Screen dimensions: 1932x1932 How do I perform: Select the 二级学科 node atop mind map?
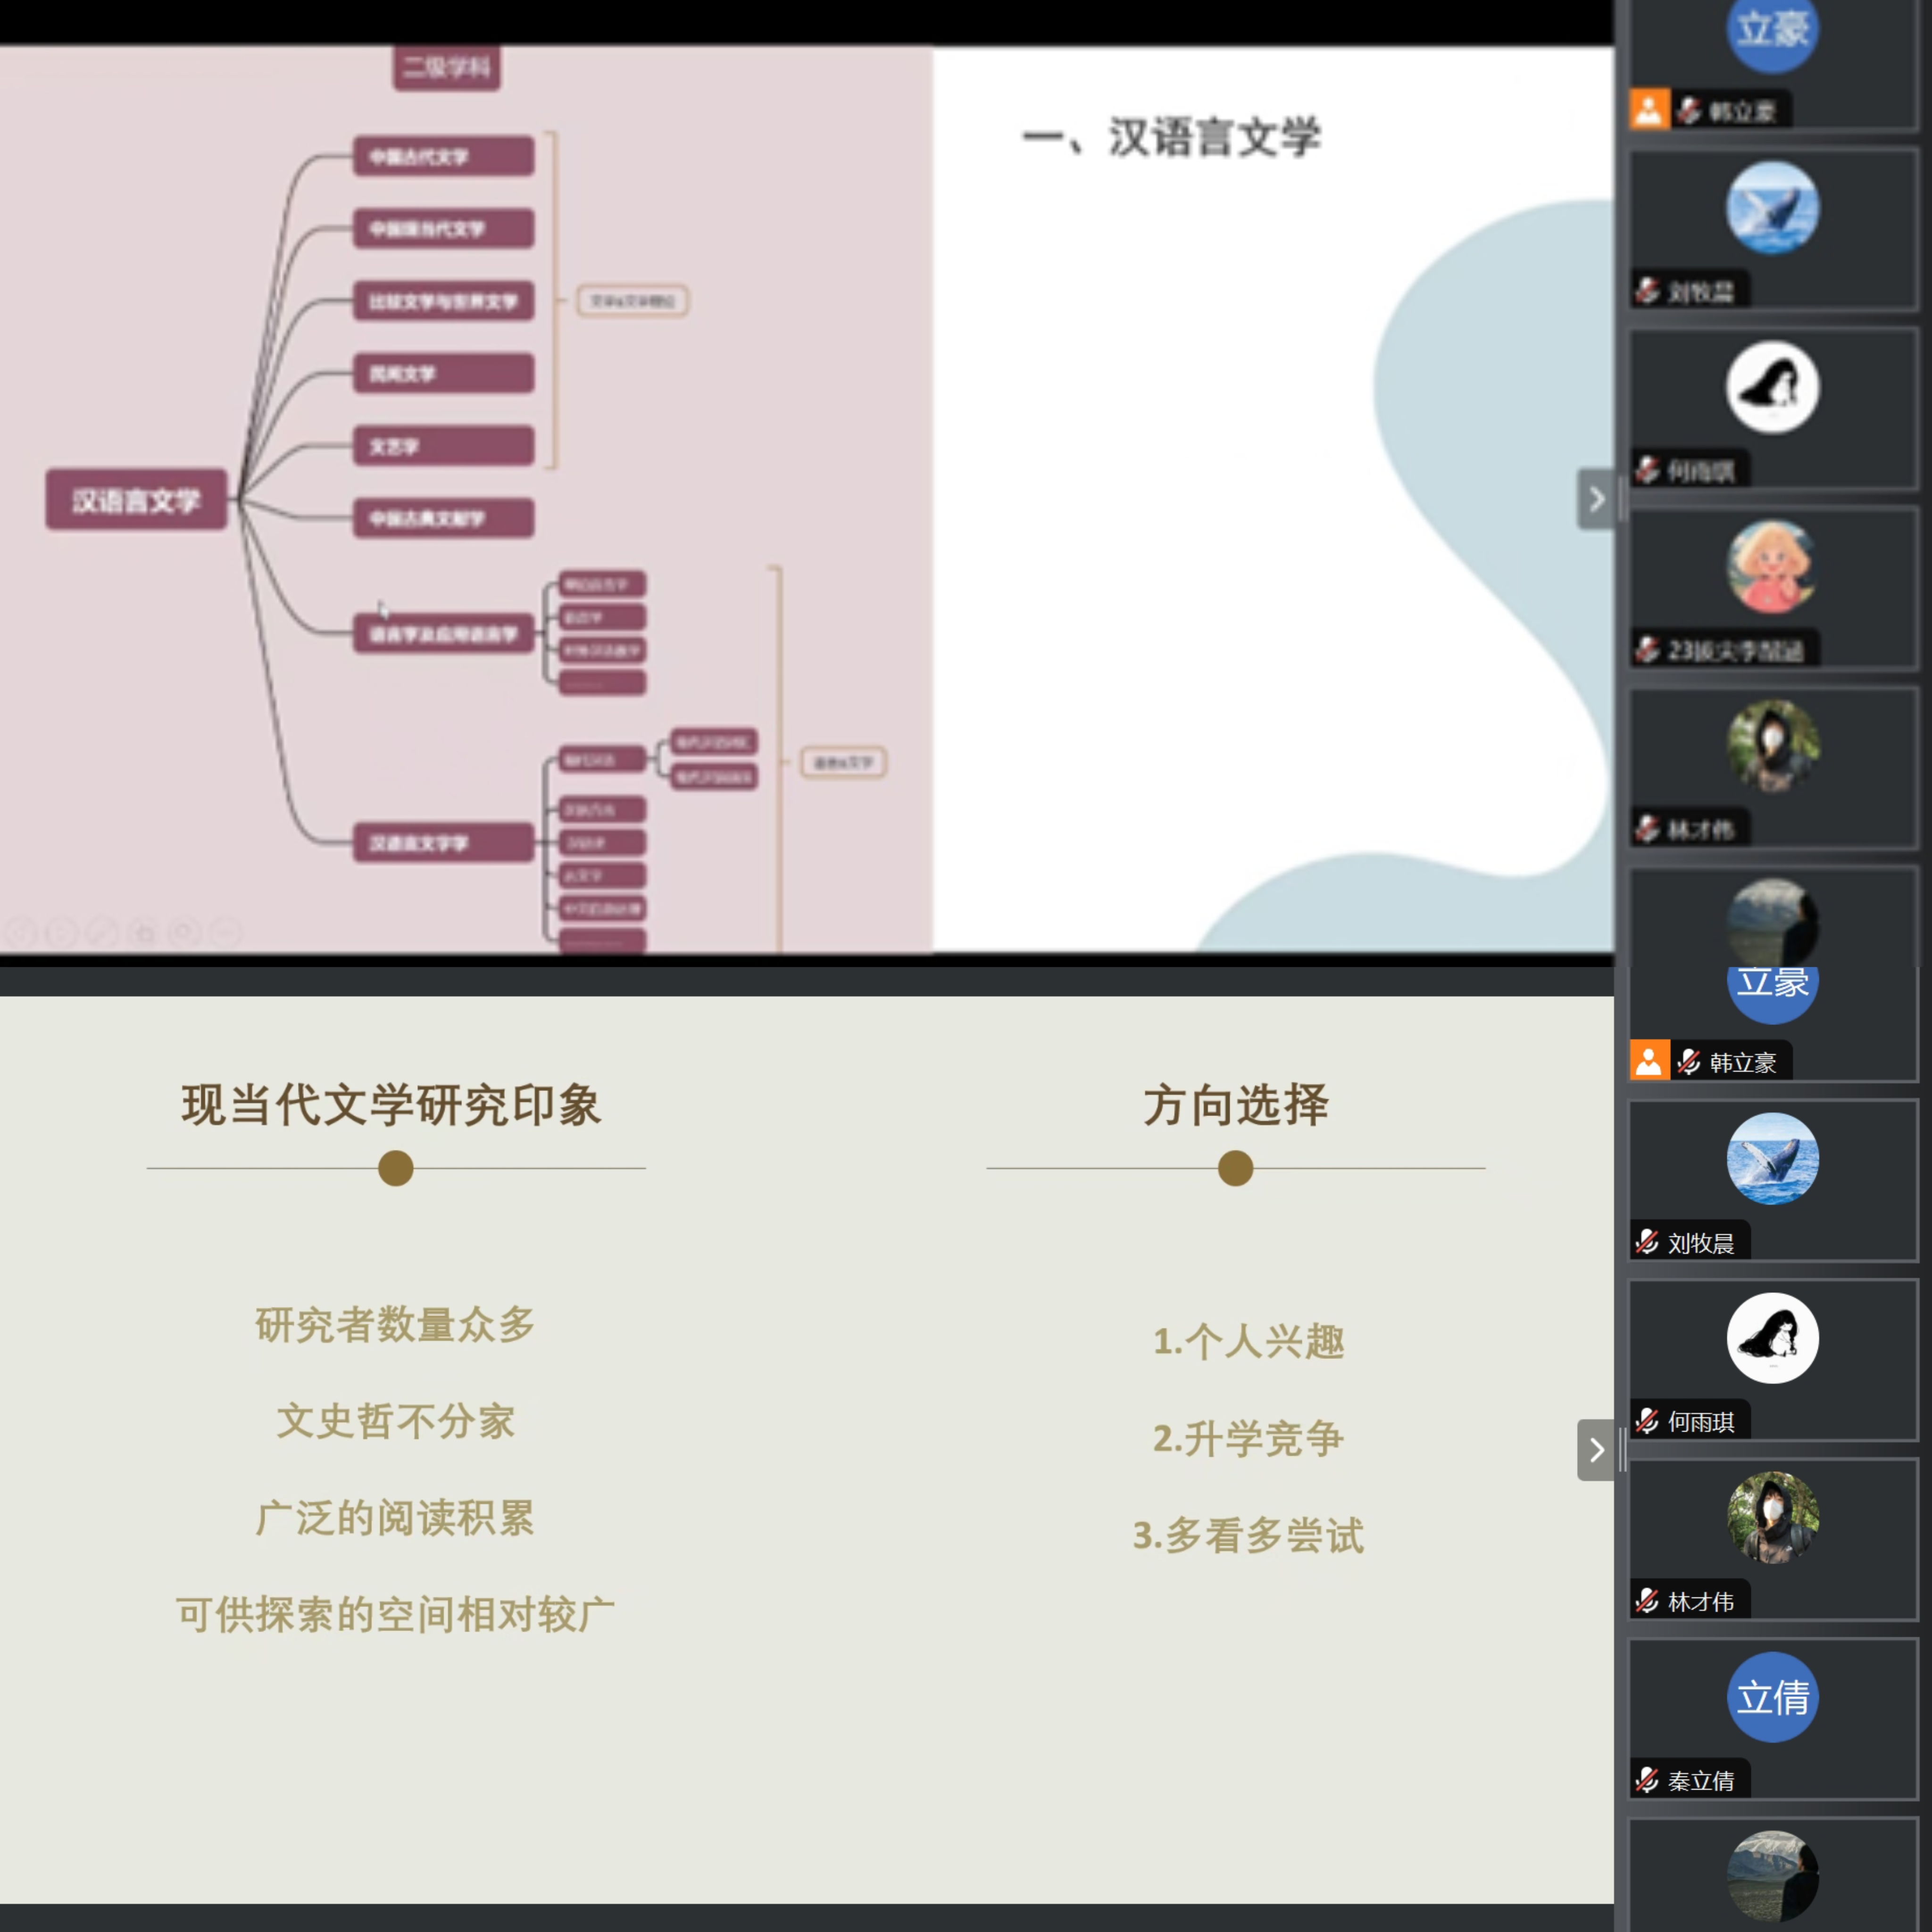point(446,67)
